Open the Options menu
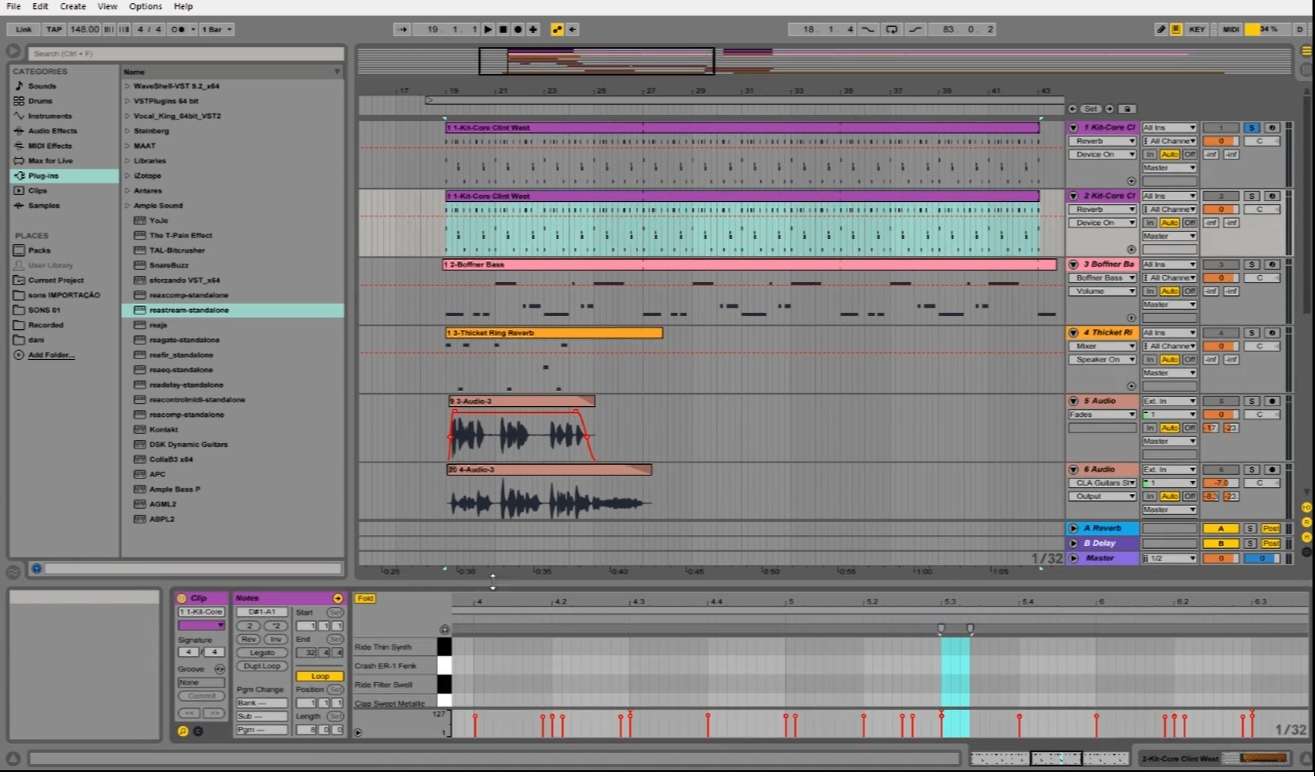The width and height of the screenshot is (1315, 776). pyautogui.click(x=145, y=6)
